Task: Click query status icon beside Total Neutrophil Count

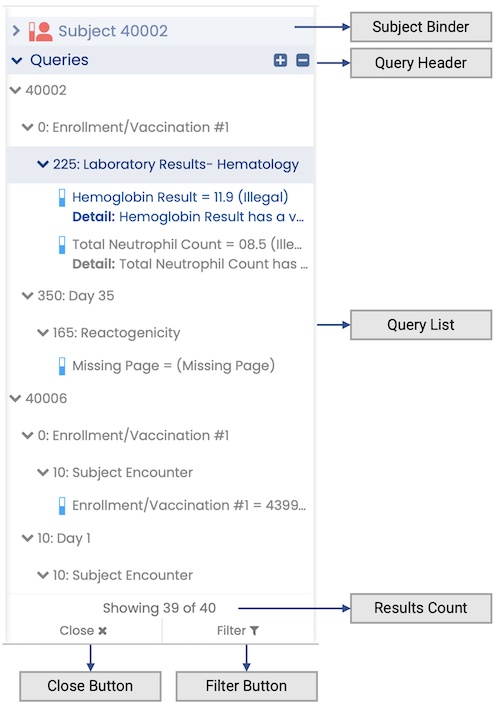Action: (x=62, y=245)
